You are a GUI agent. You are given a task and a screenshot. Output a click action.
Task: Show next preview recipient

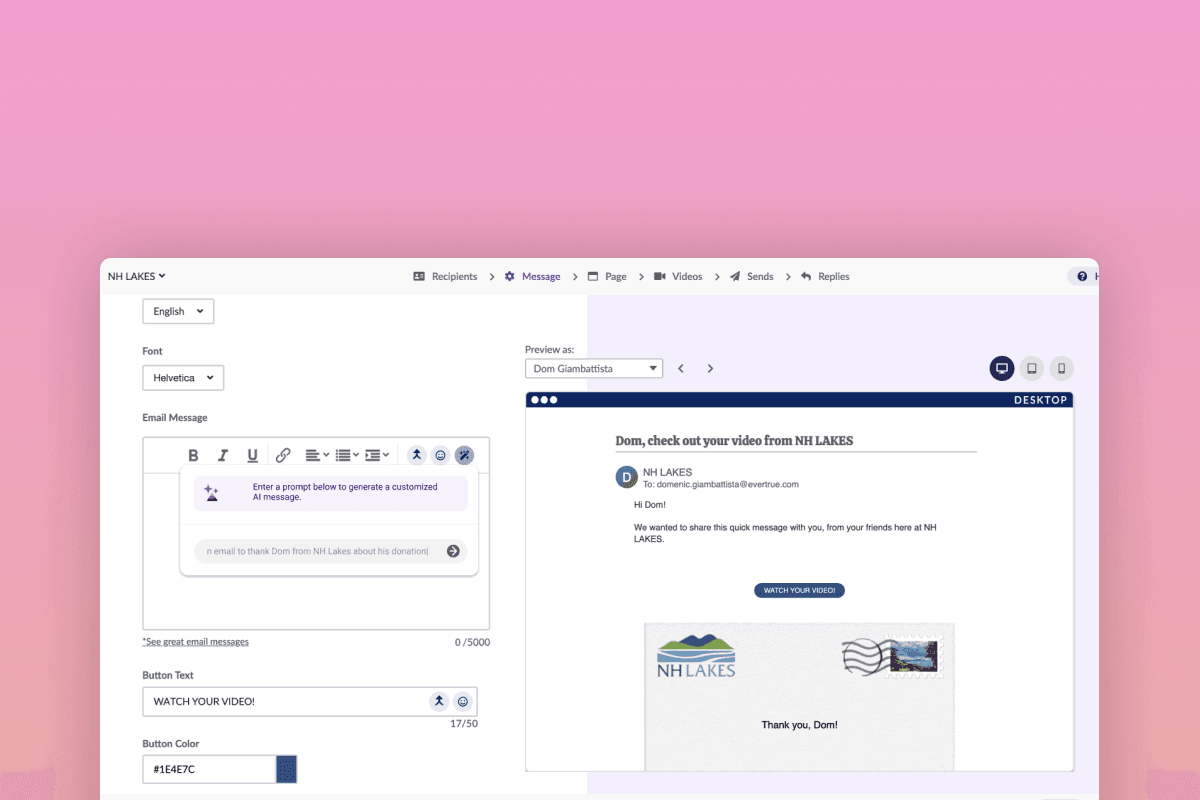pyautogui.click(x=710, y=368)
